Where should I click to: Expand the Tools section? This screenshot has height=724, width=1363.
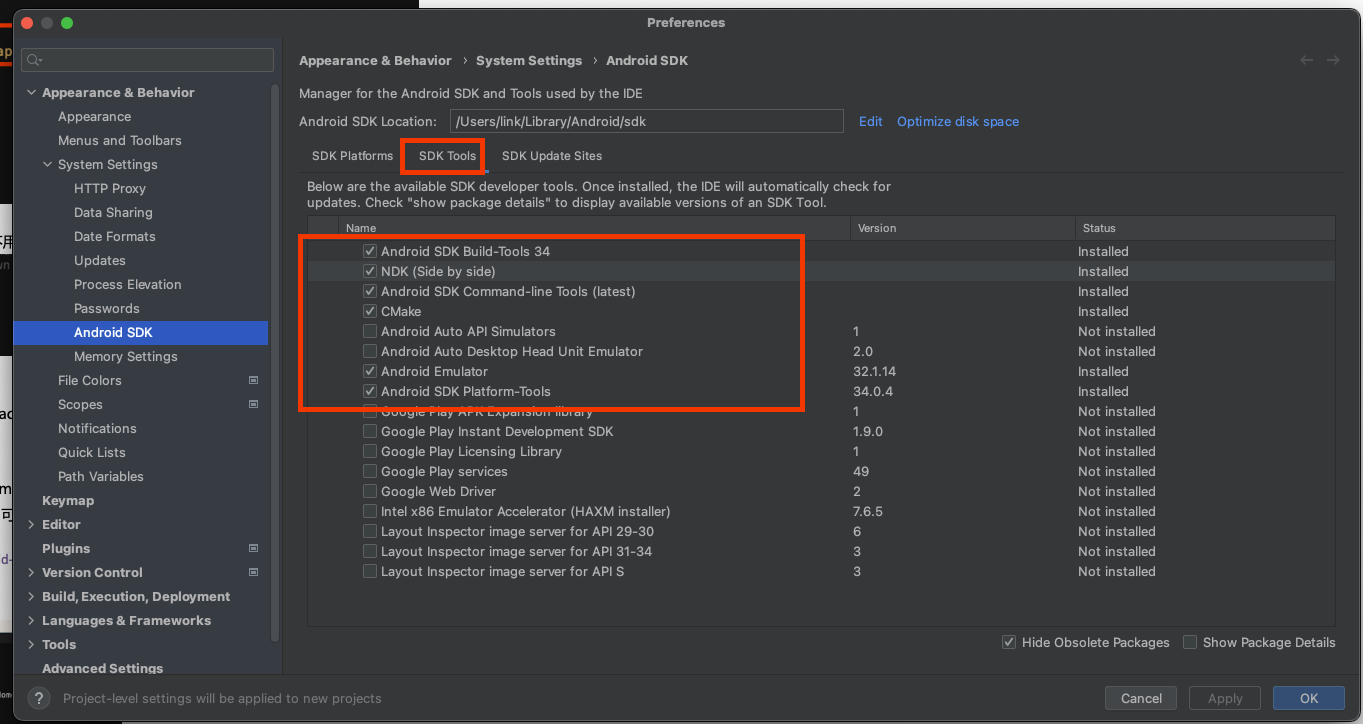pos(32,644)
